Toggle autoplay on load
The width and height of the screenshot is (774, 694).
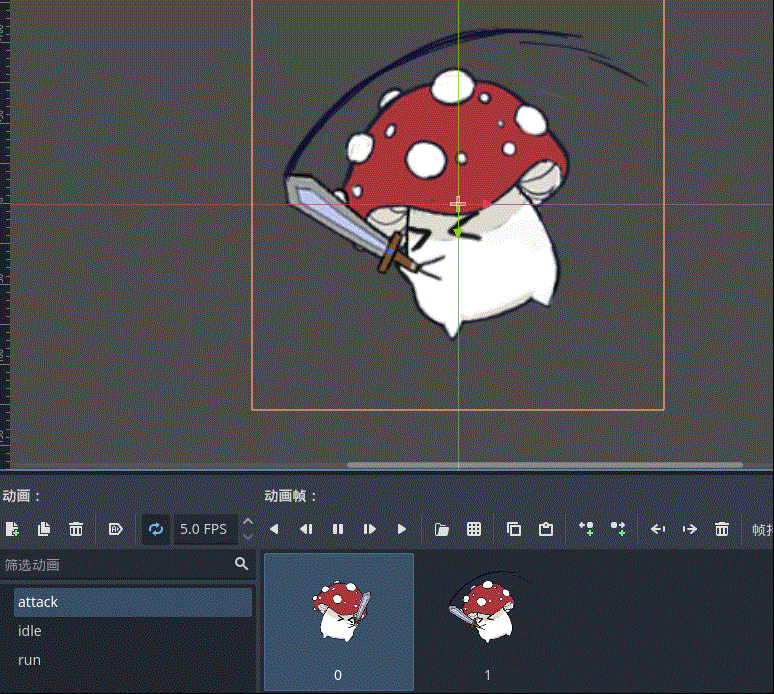point(116,529)
